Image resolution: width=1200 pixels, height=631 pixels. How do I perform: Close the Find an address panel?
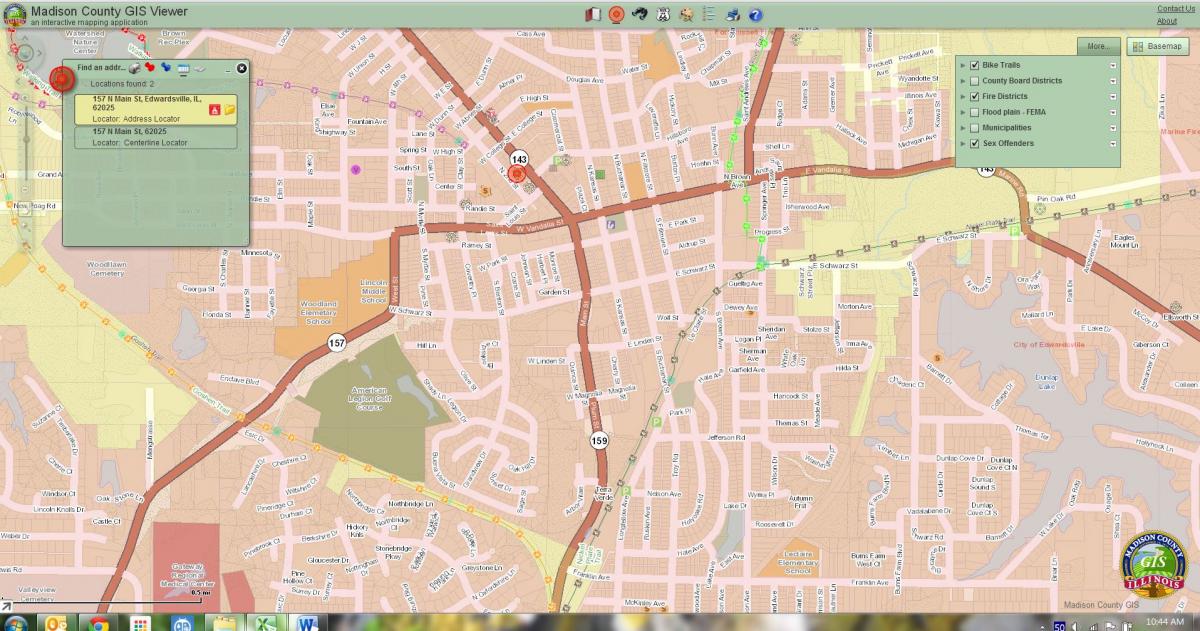pos(241,68)
